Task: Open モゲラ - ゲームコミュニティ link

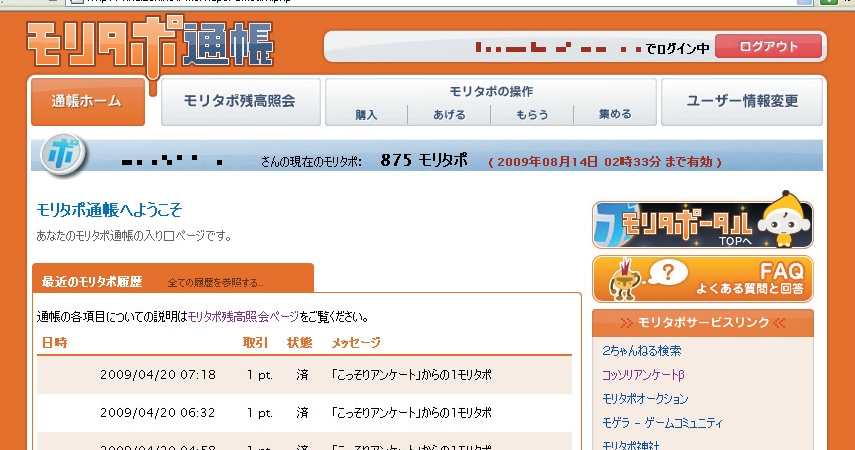Action: tap(663, 423)
